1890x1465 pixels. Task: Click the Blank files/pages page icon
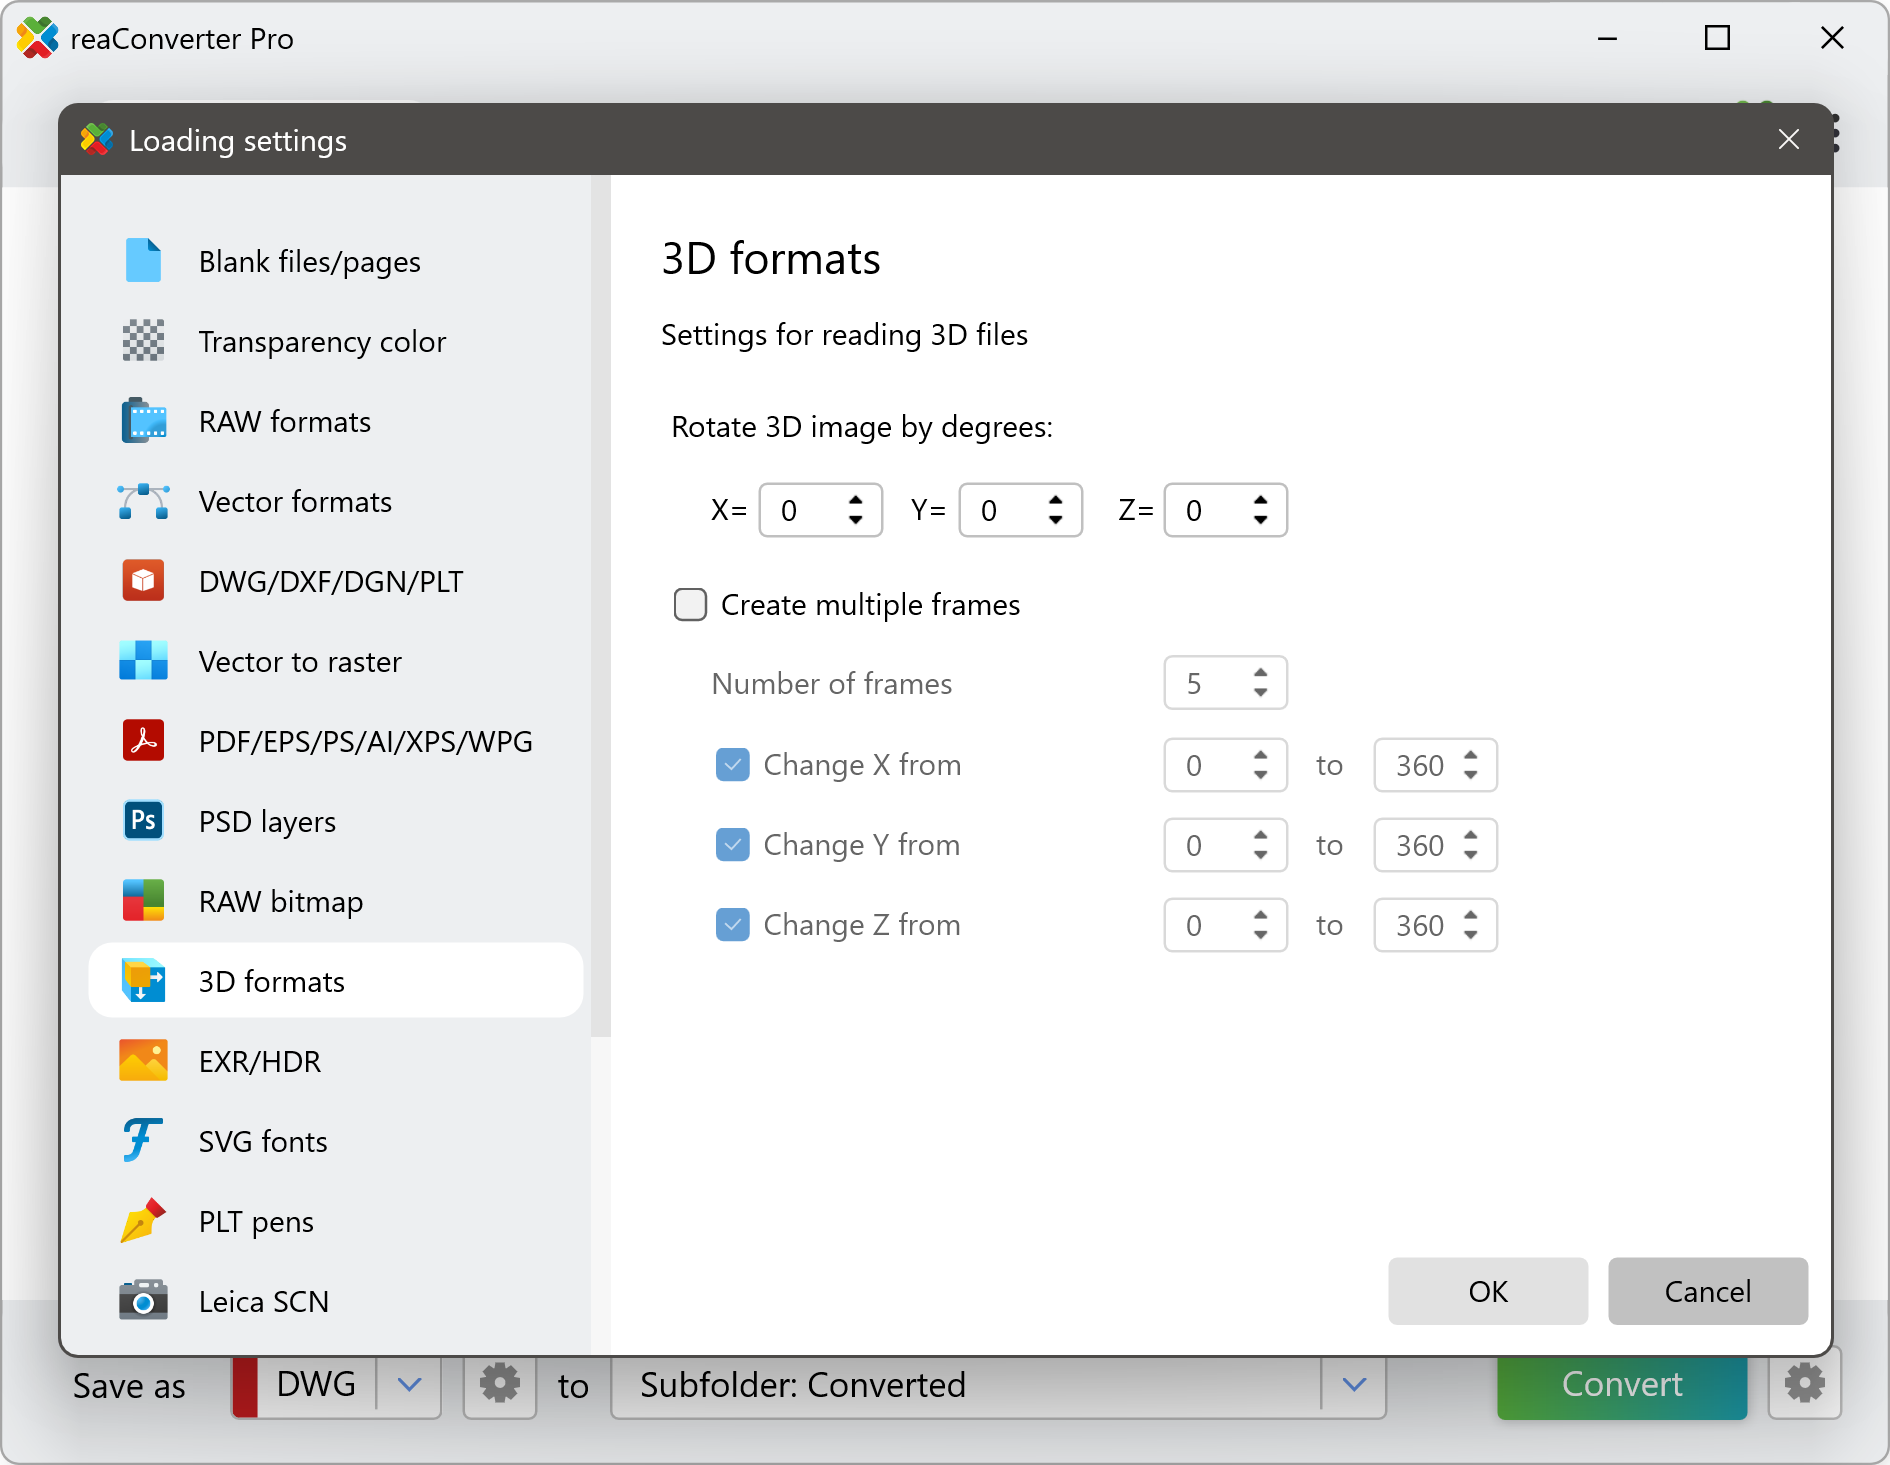[x=143, y=261]
